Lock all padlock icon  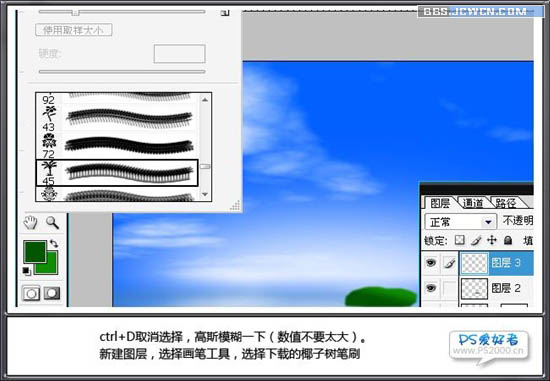point(508,240)
